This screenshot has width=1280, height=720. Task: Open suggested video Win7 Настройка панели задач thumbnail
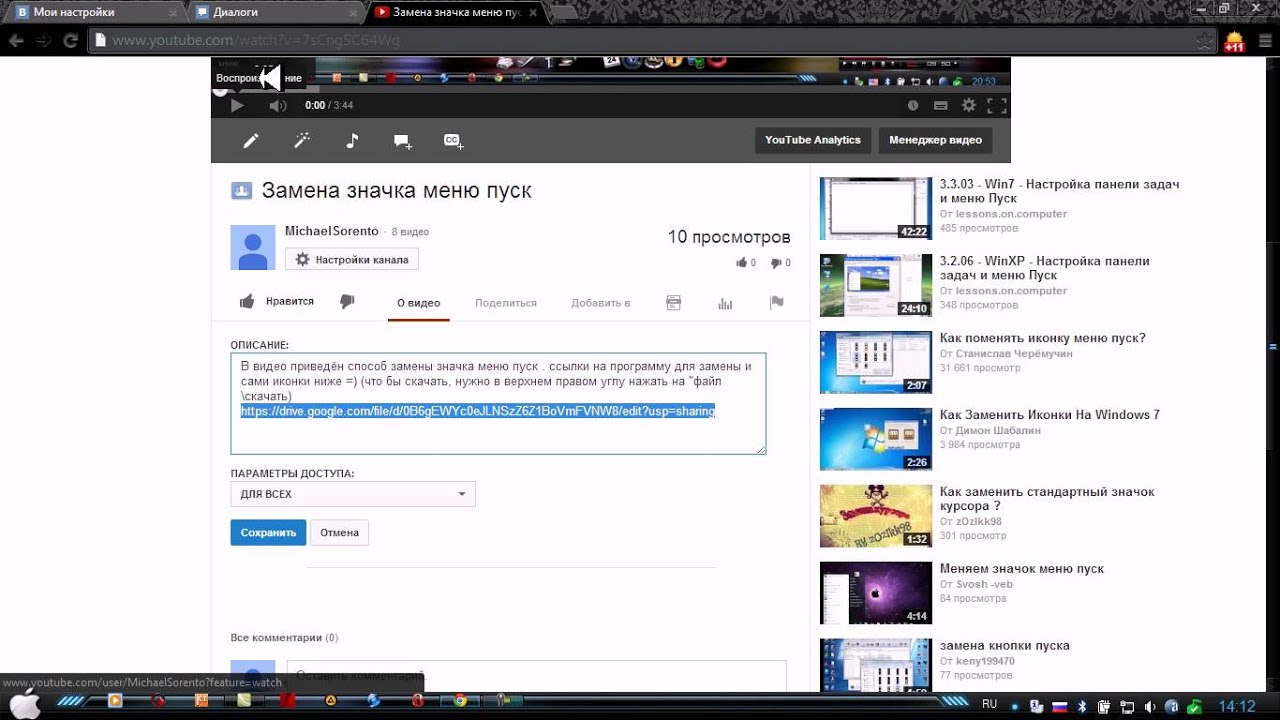[x=876, y=209]
